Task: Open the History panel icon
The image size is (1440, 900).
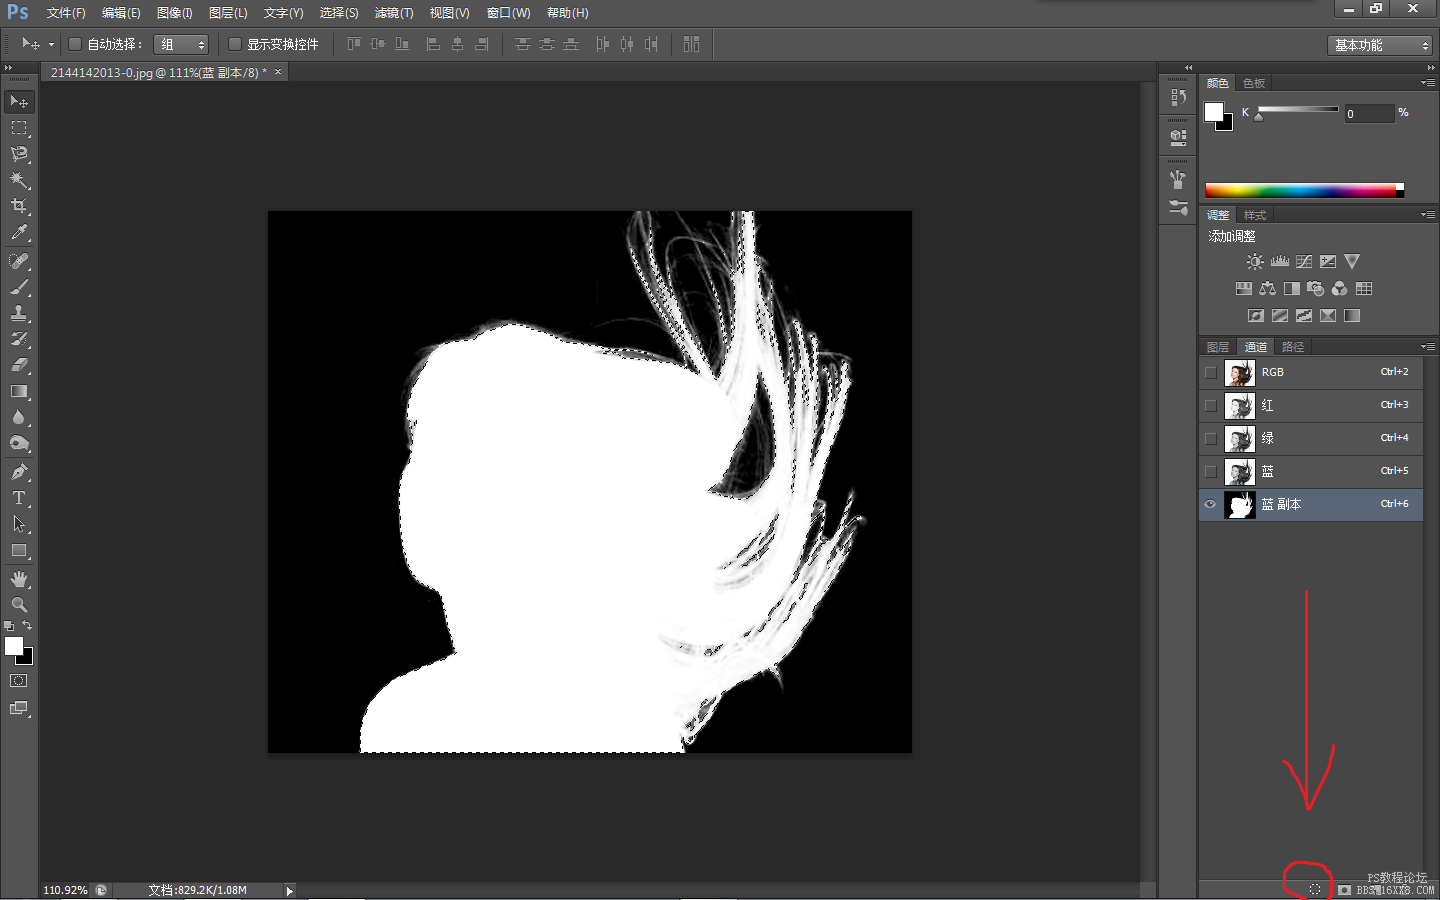Action: click(1178, 98)
